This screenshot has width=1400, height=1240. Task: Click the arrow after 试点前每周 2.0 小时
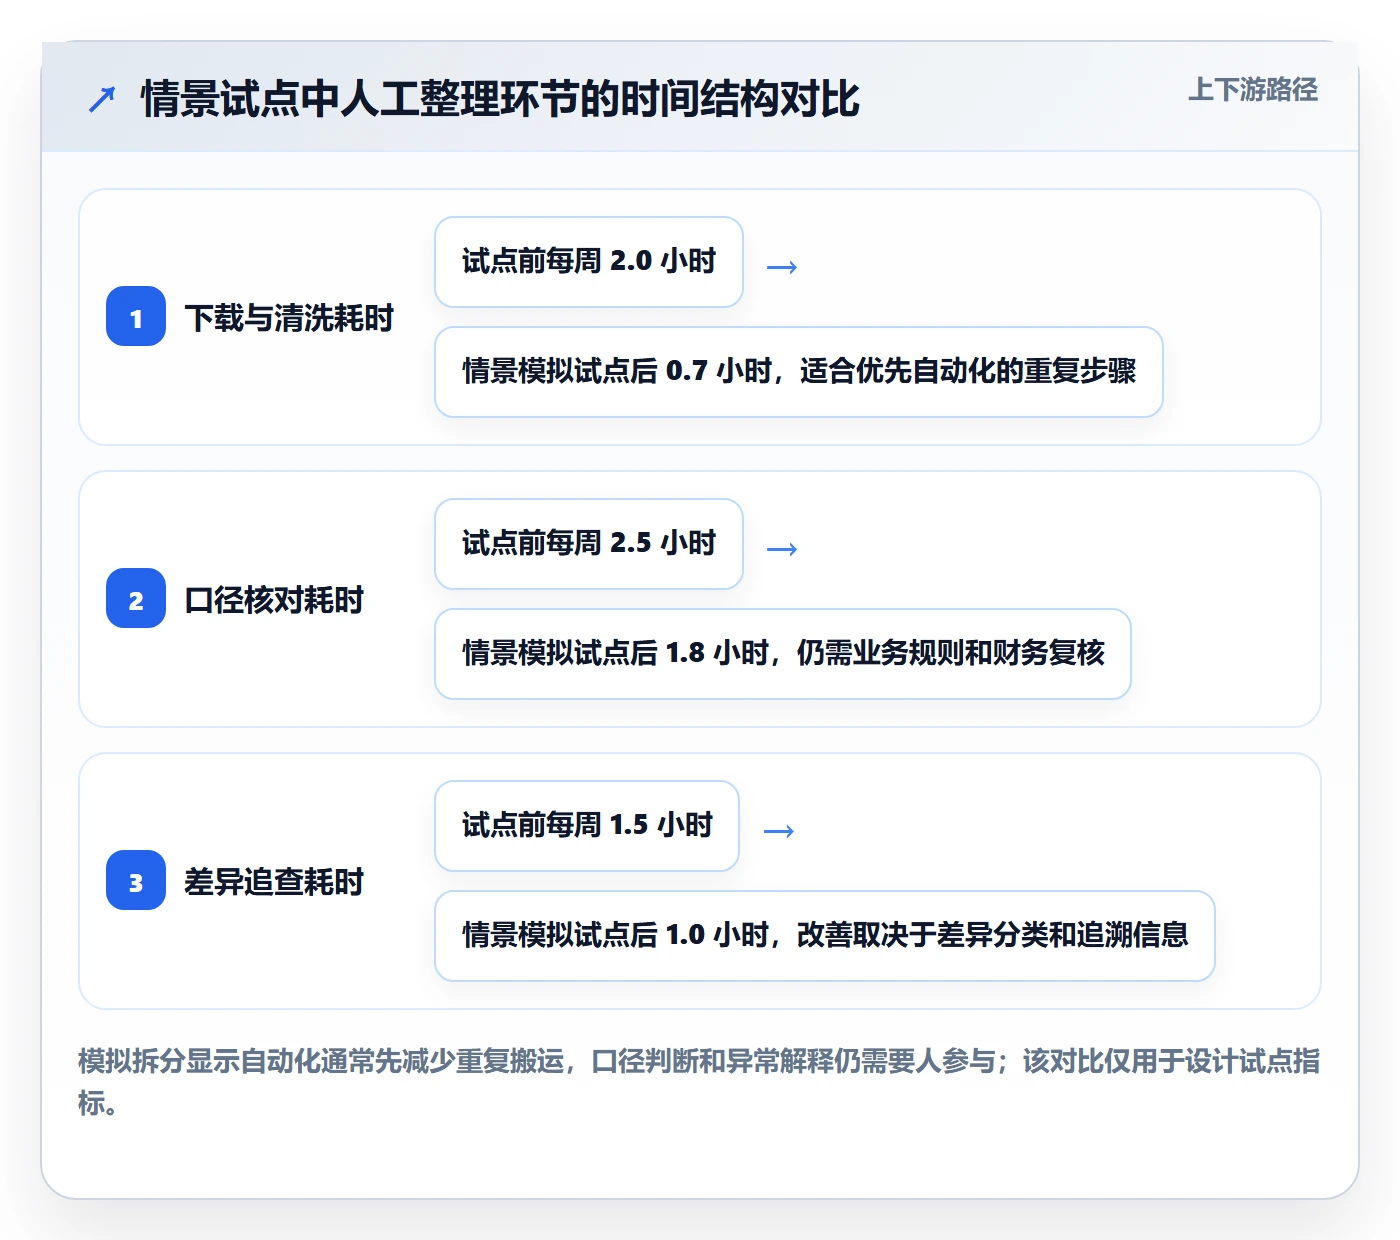tap(782, 267)
